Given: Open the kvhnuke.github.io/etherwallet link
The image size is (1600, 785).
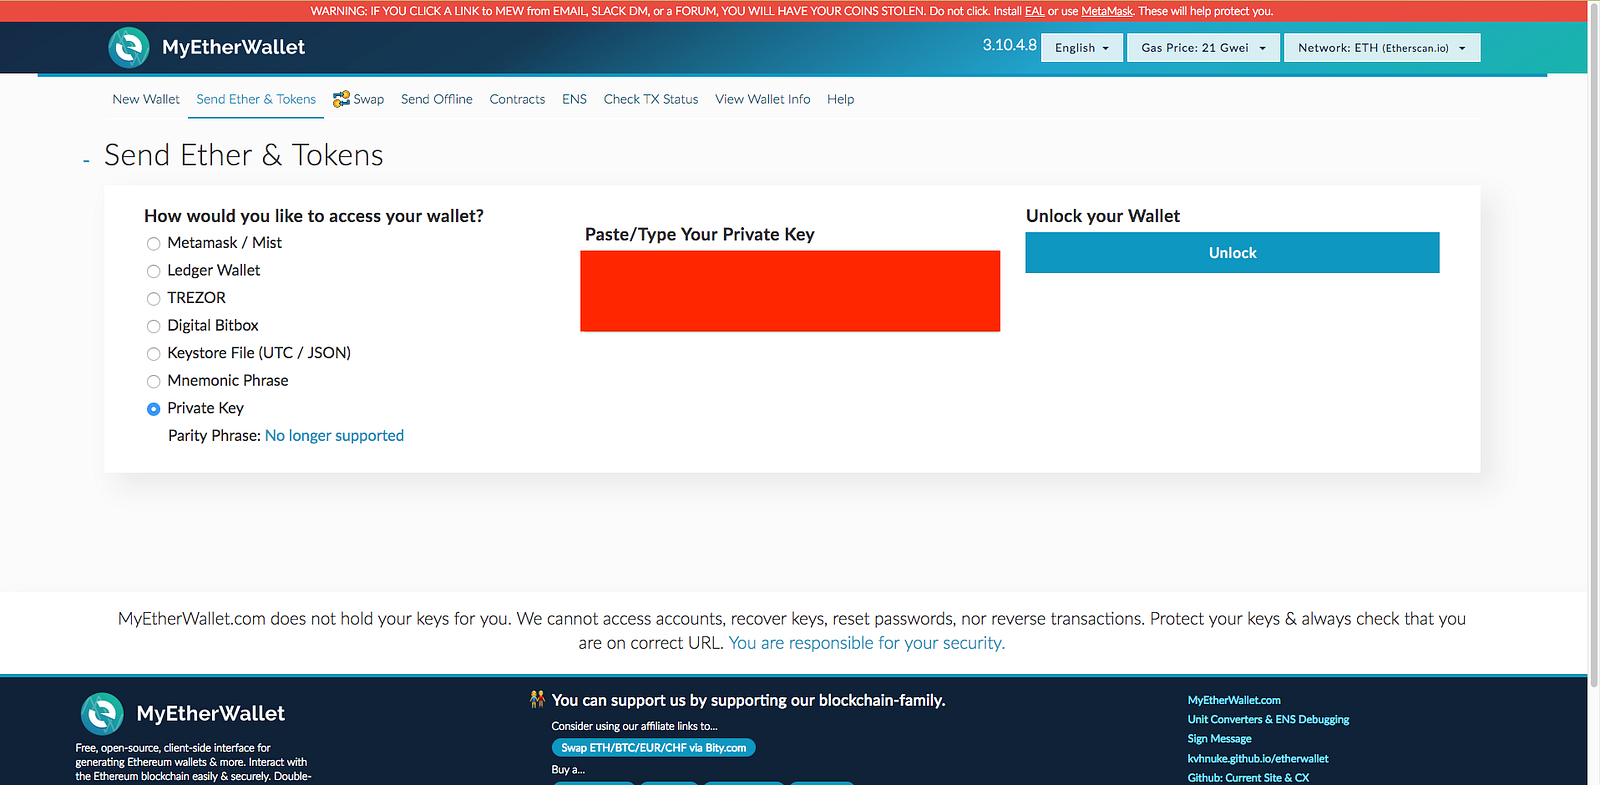Looking at the screenshot, I should [x=1258, y=758].
